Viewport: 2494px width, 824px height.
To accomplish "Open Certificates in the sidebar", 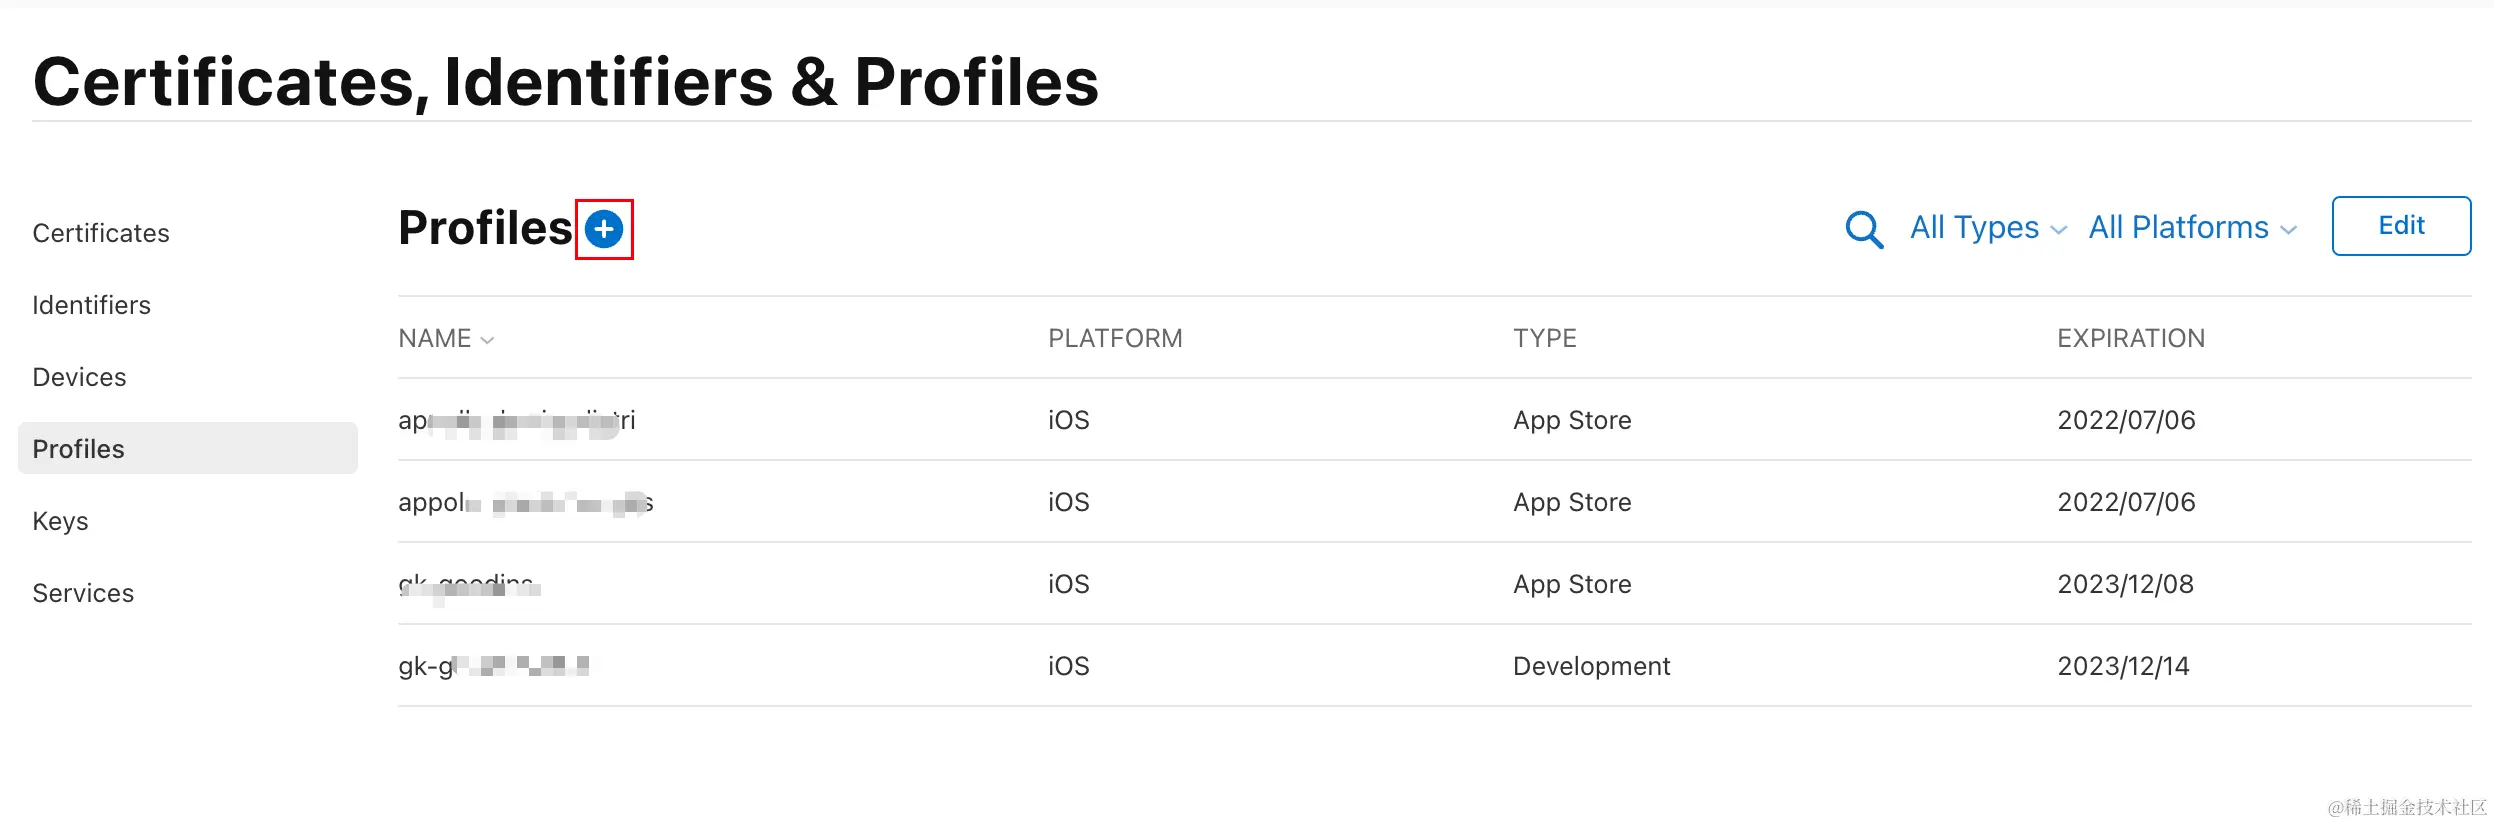I will pyautogui.click(x=101, y=233).
